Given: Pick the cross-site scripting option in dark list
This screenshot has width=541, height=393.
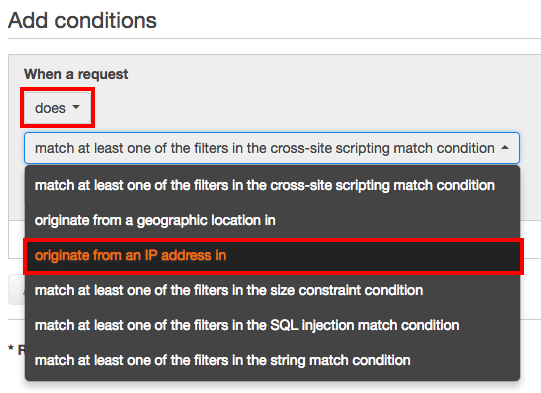Looking at the screenshot, I should (x=273, y=186).
